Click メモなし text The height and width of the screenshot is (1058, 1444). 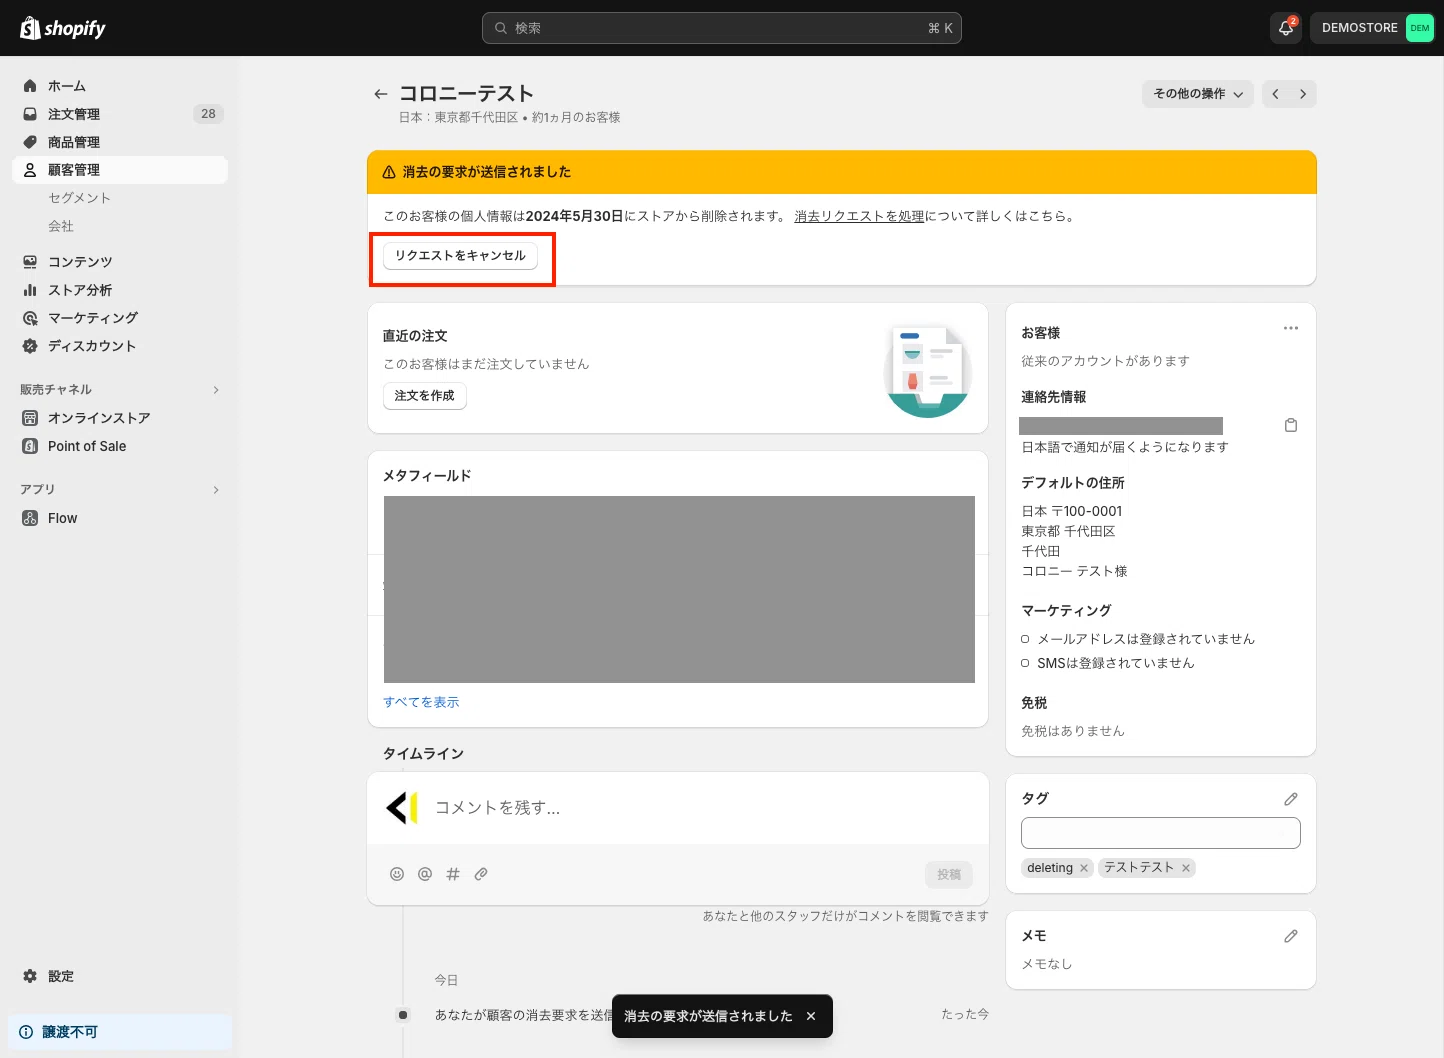point(1047,964)
